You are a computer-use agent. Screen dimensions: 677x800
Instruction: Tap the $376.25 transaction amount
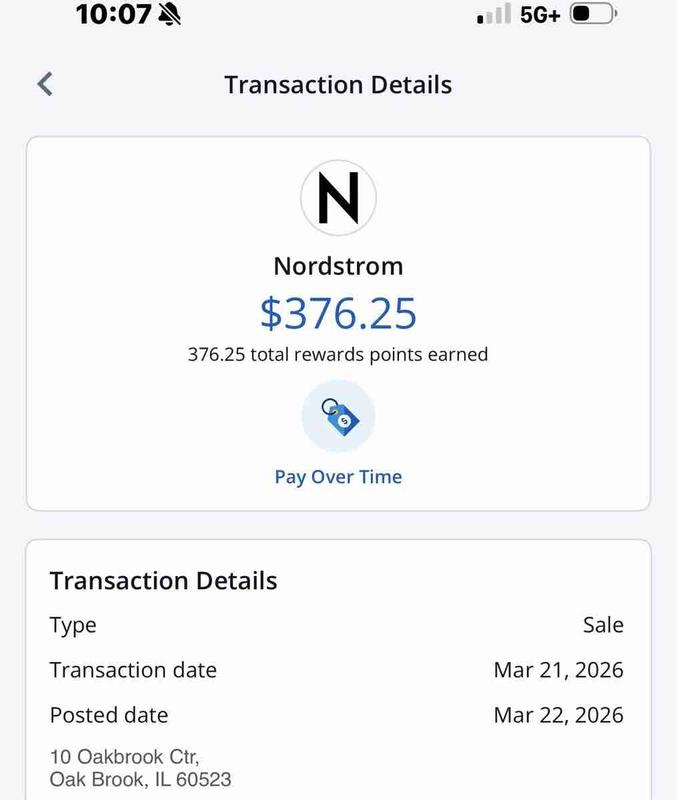tap(338, 313)
